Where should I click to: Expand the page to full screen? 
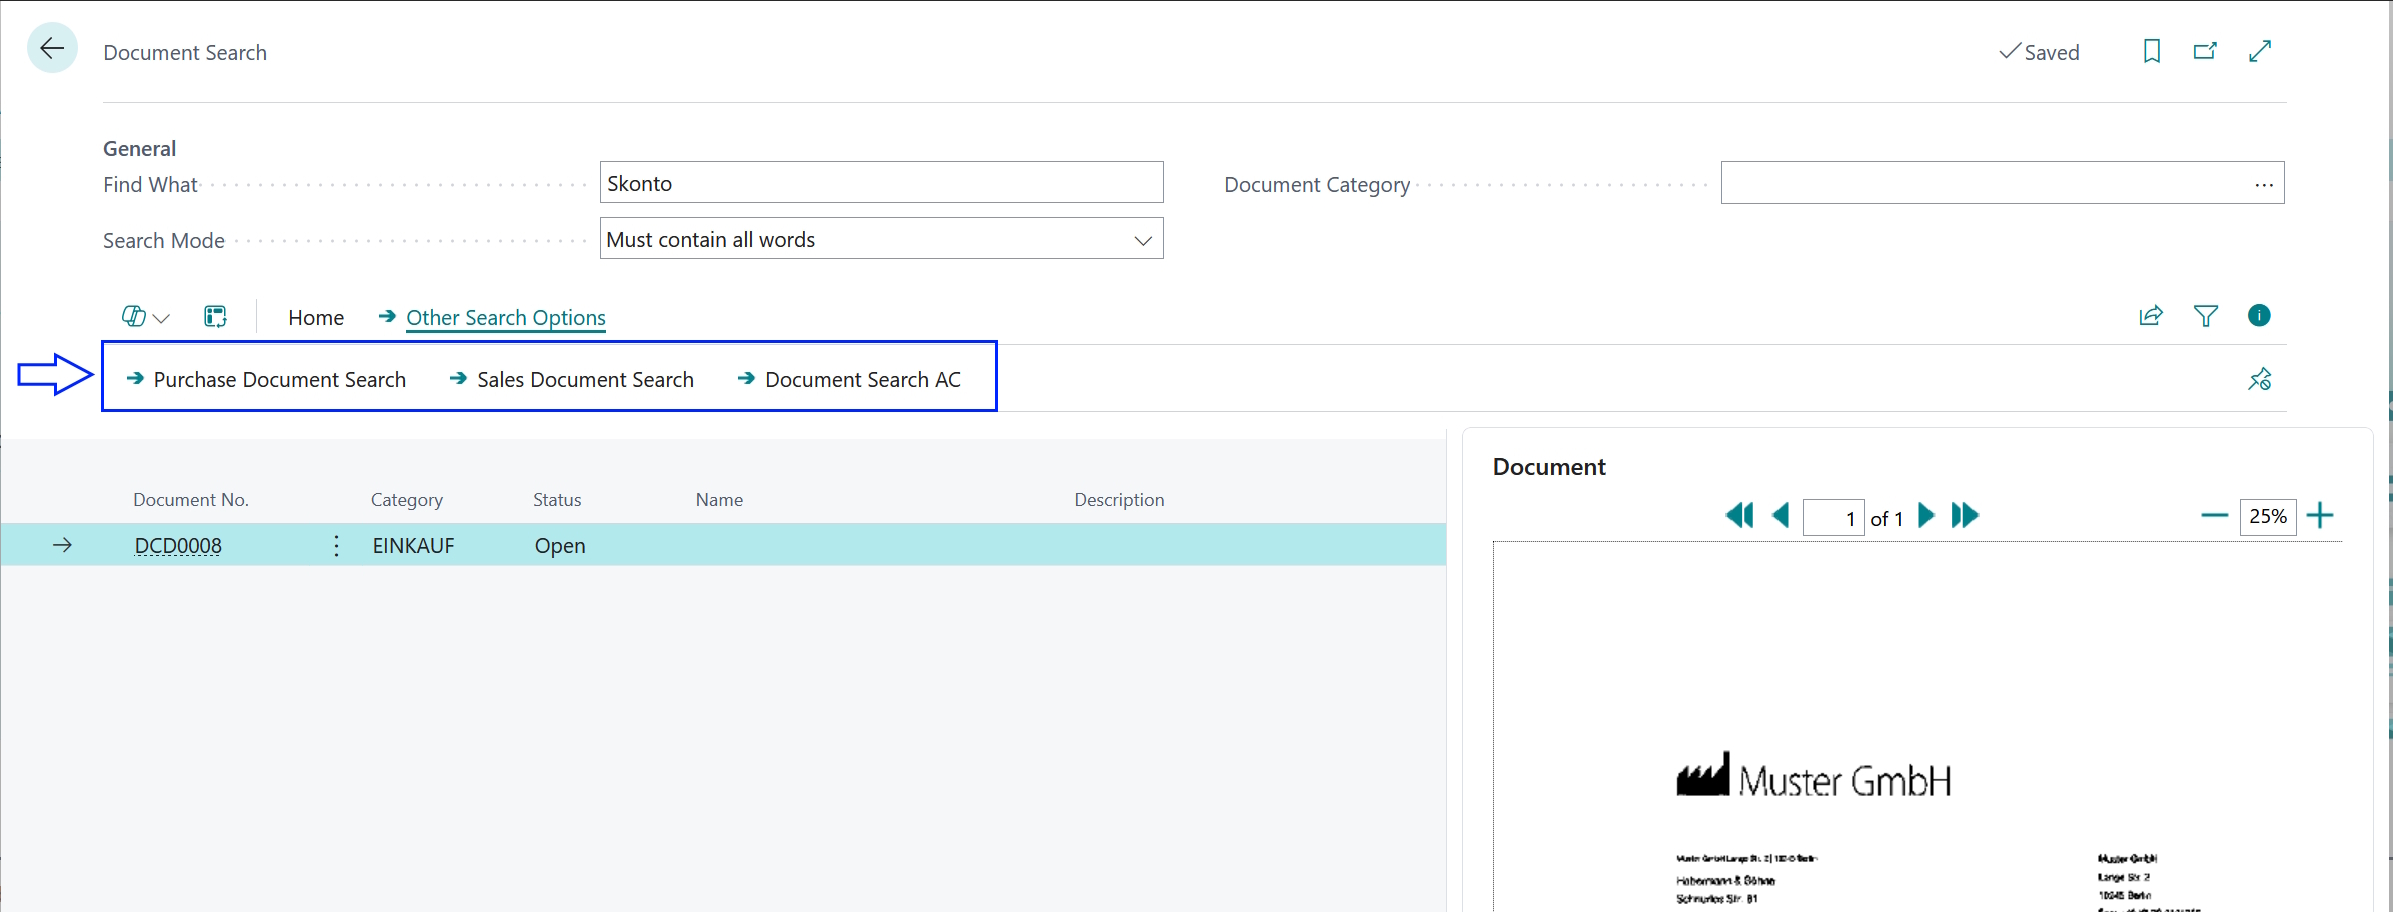[2260, 51]
